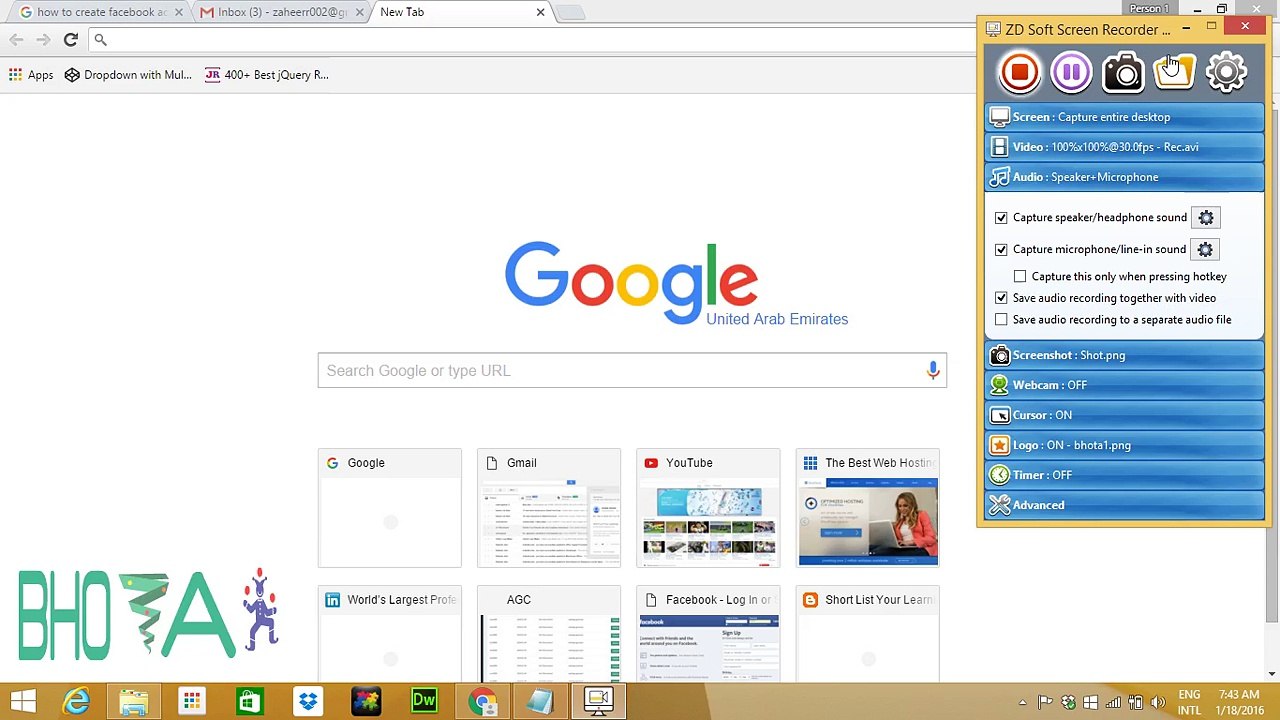Collapse the Audio: Speaker+Microphone section
Image resolution: width=1280 pixels, height=720 pixels.
[x=1125, y=177]
